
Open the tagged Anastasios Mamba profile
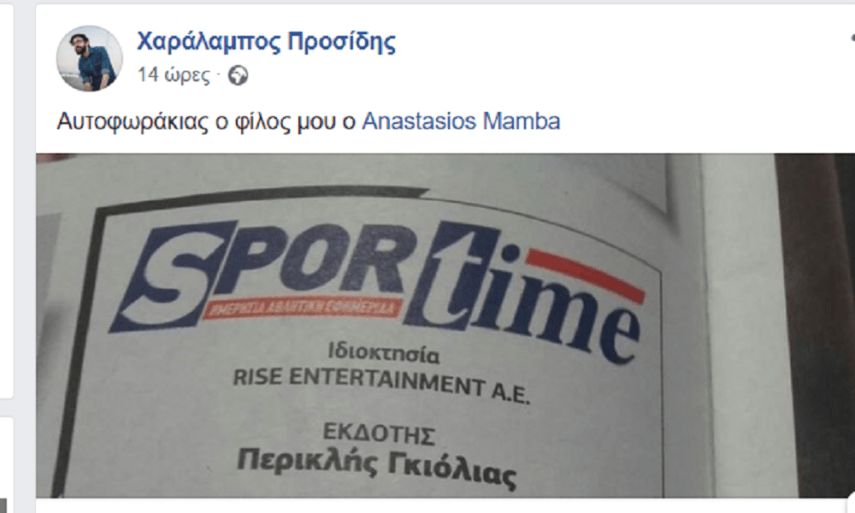[x=461, y=121]
